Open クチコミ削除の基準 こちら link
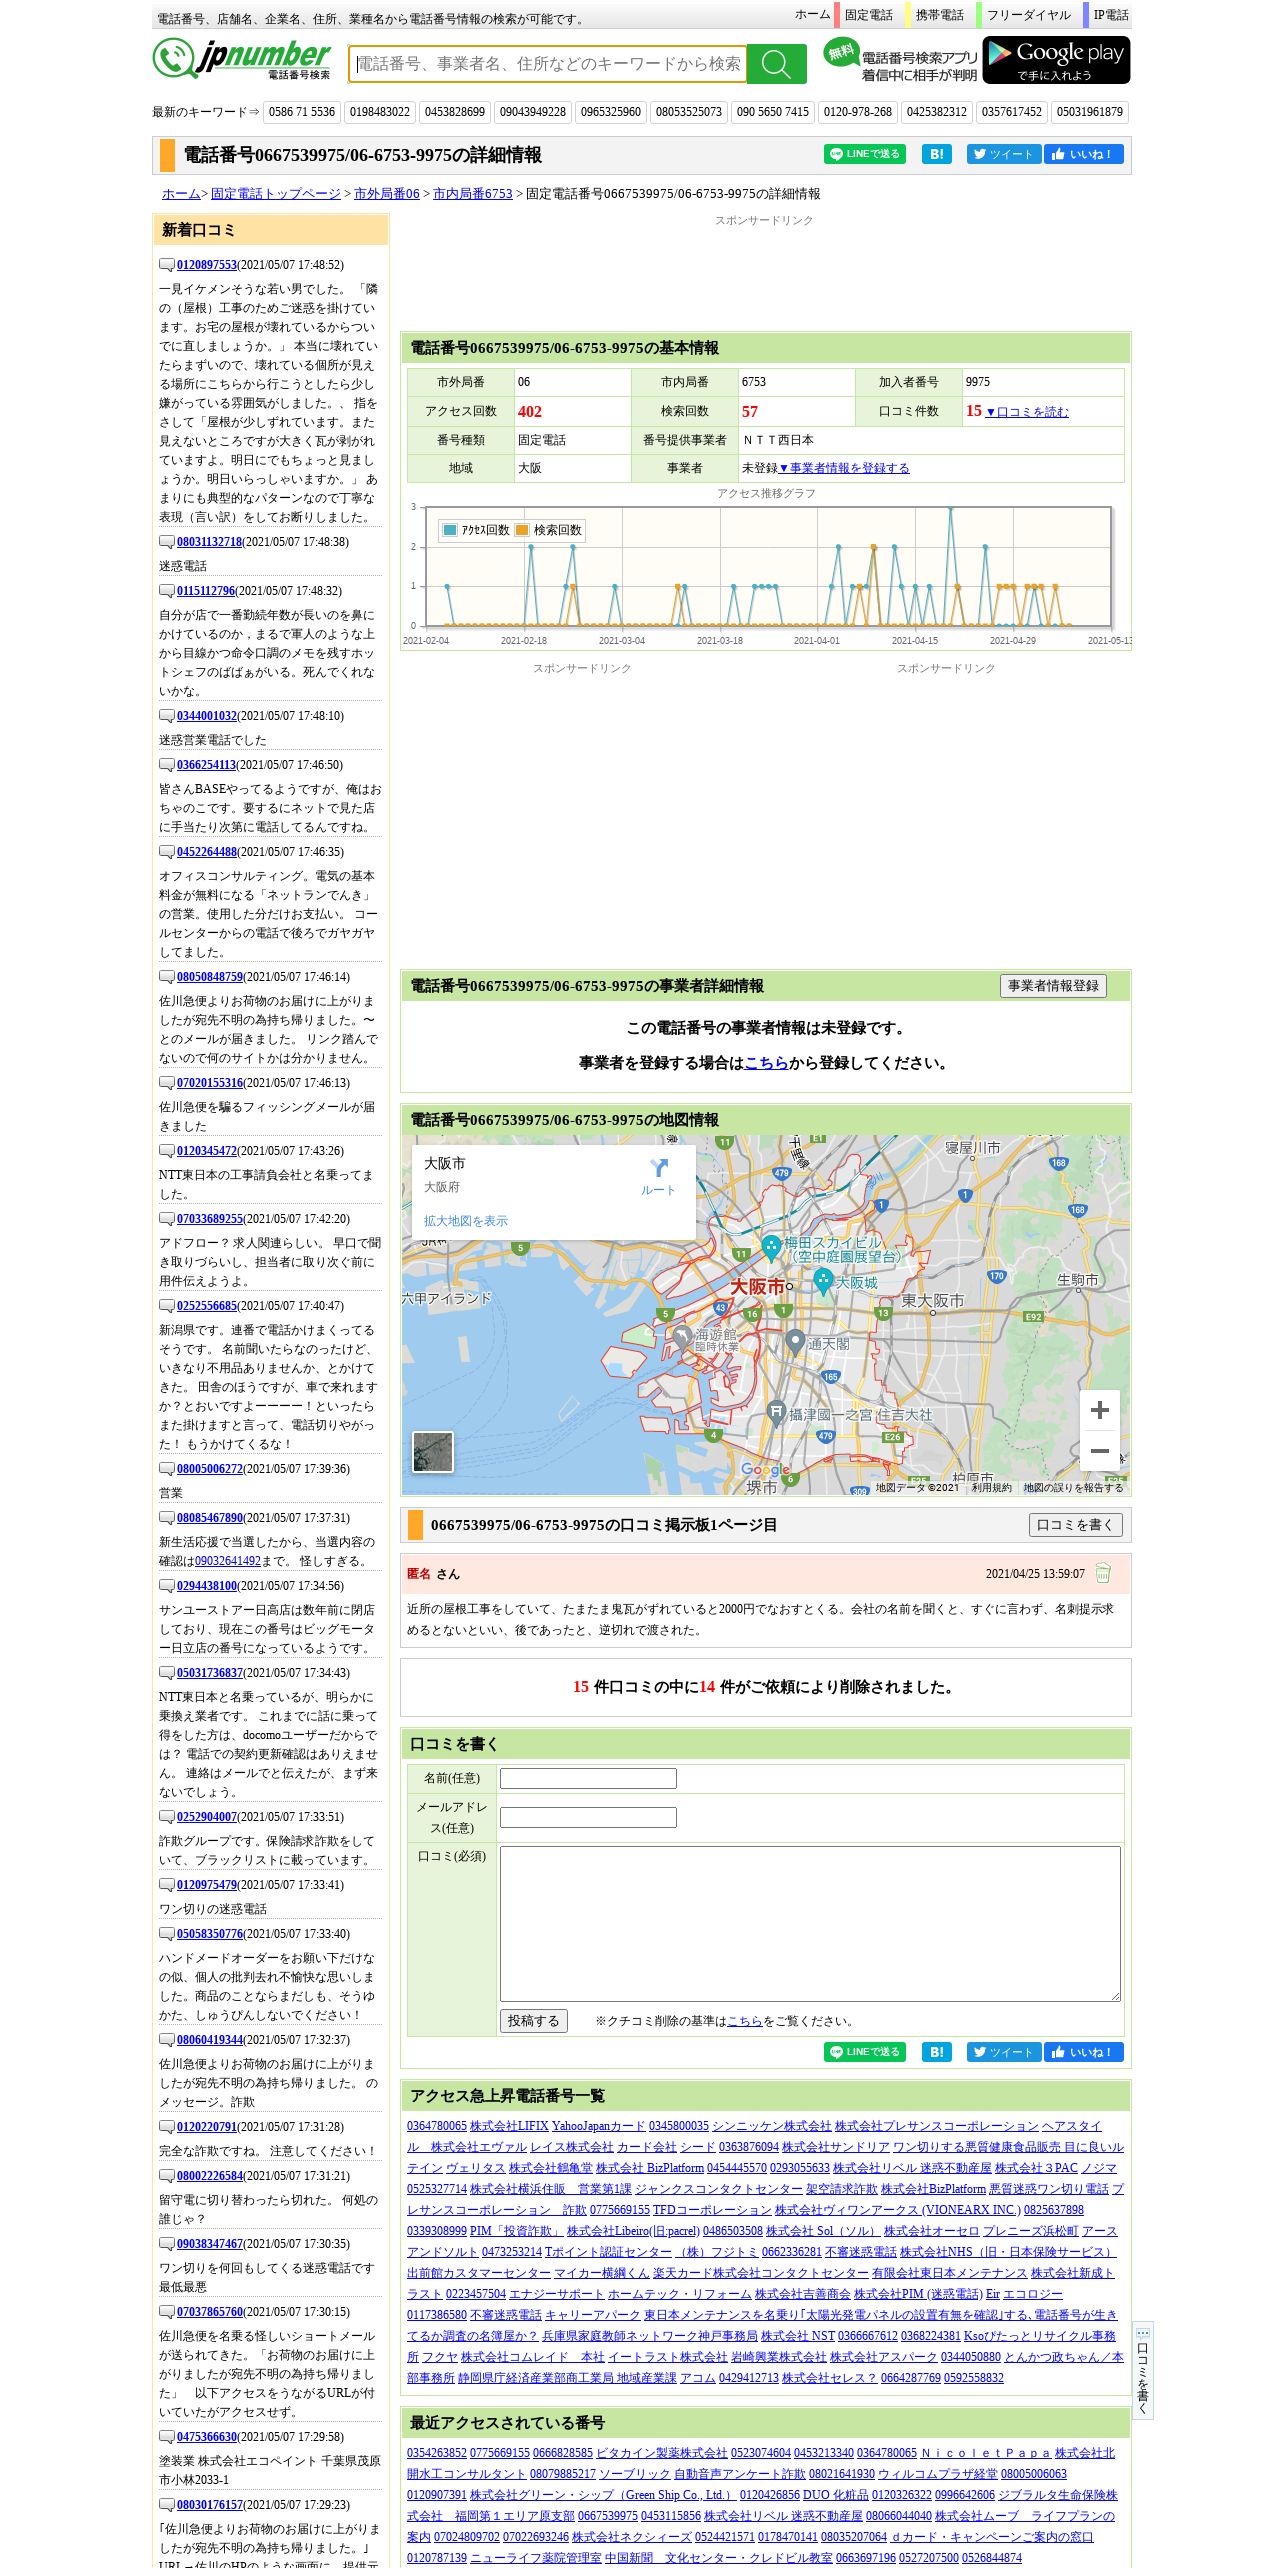The height and width of the screenshot is (2568, 1284). [744, 2021]
